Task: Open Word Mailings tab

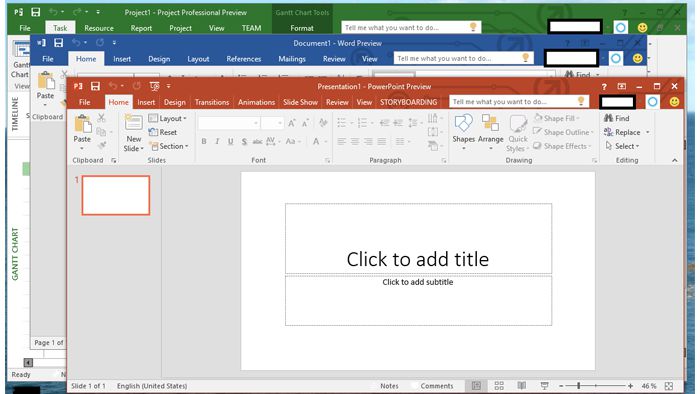Action: click(x=292, y=59)
